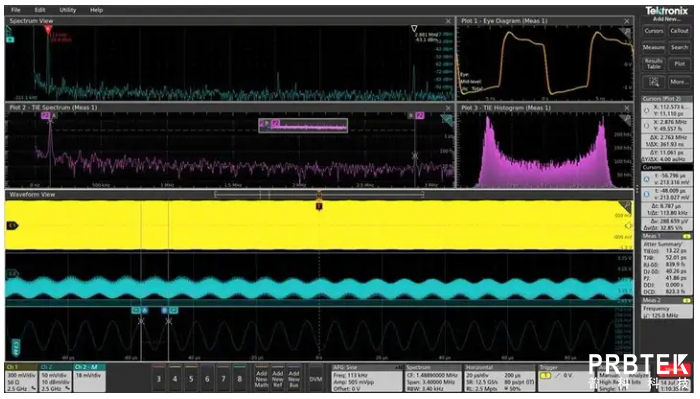The image size is (700, 399).
Task: Select waveform cursor B handle
Action: tap(164, 310)
